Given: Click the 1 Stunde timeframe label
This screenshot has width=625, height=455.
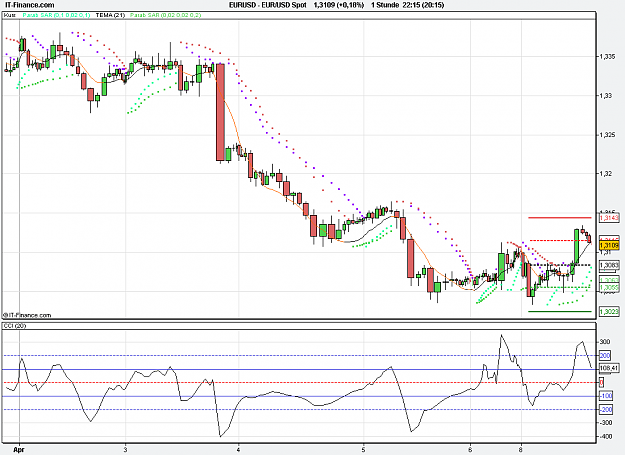Looking at the screenshot, I should coord(385,5).
